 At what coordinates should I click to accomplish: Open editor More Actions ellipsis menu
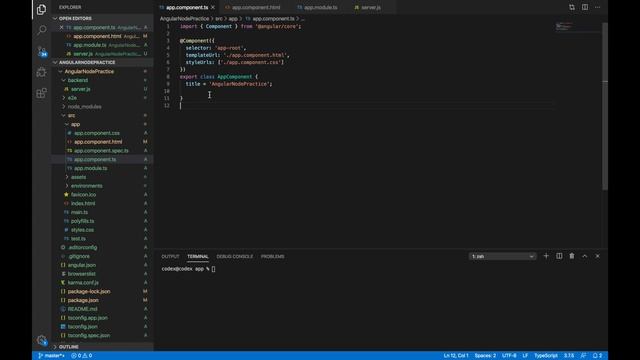click(598, 7)
